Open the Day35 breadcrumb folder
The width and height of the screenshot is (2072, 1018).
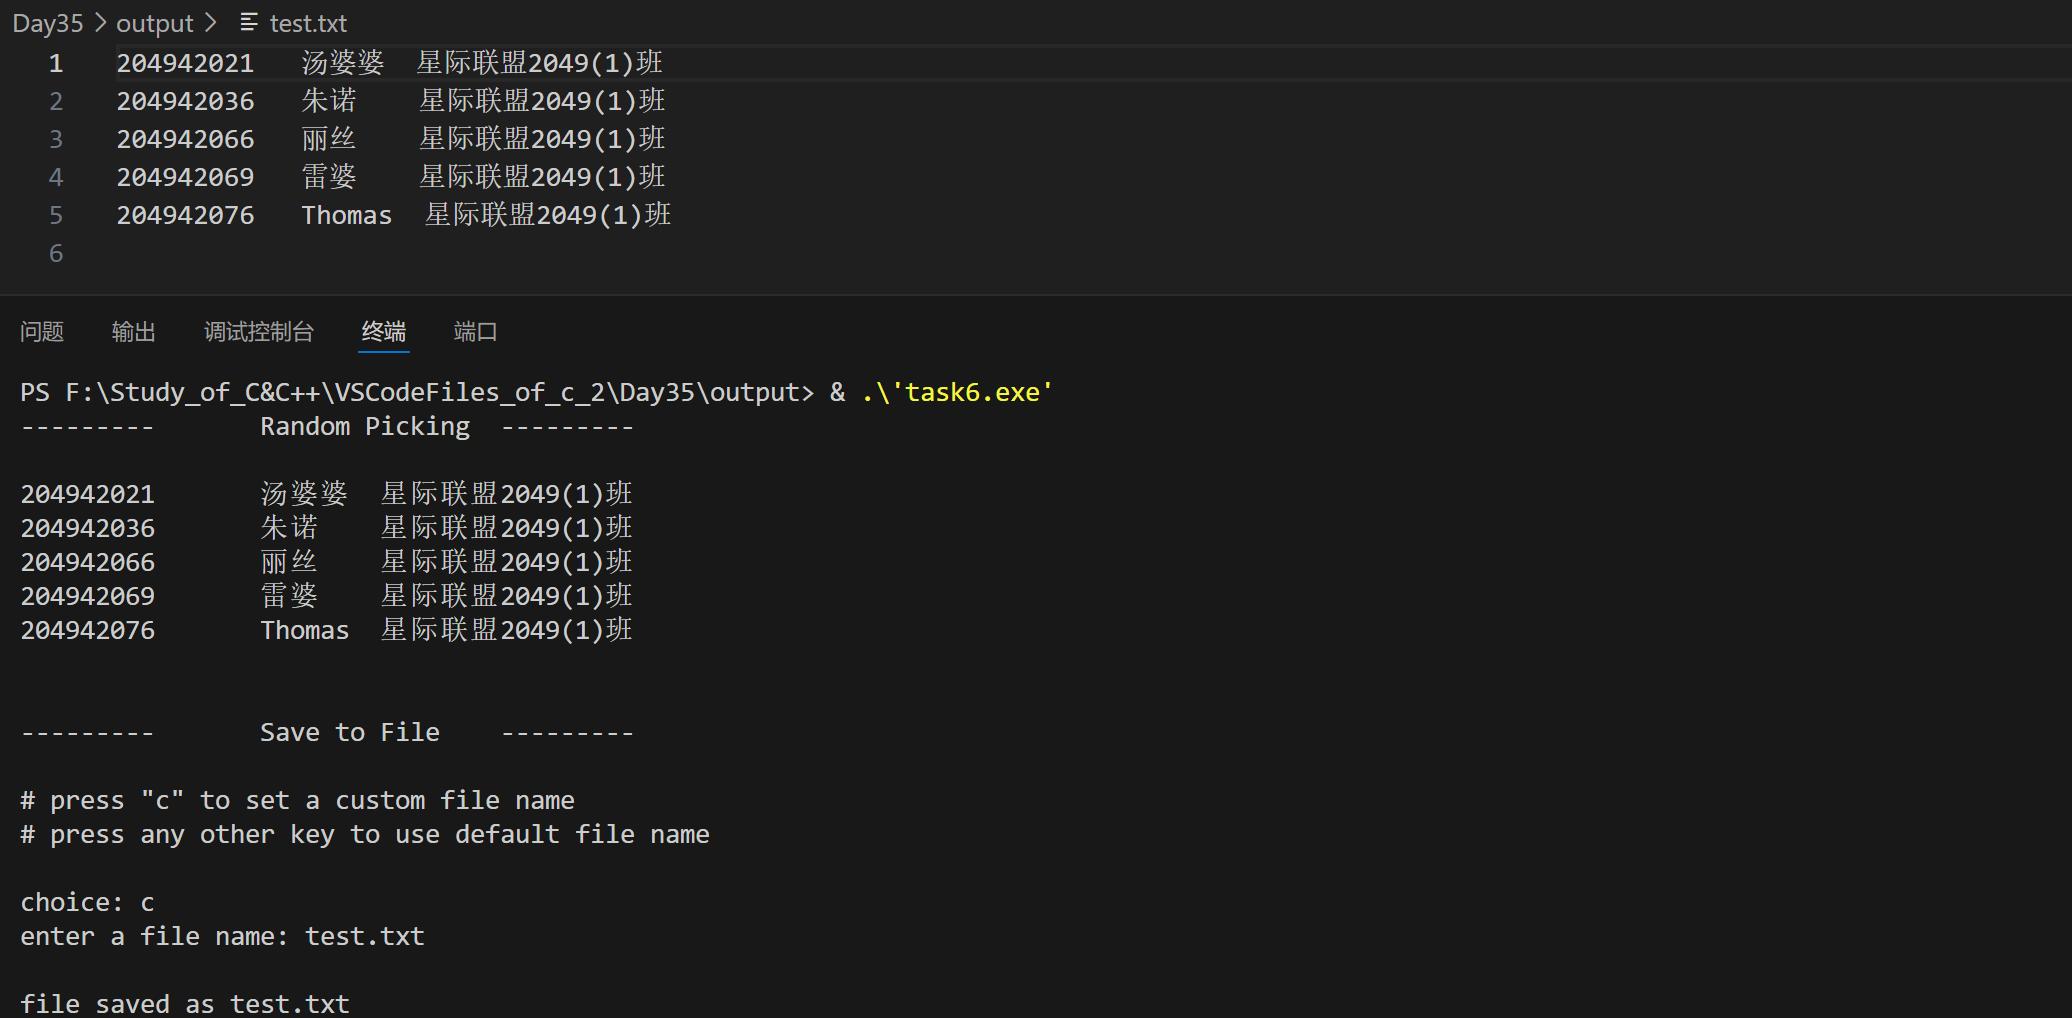click(x=48, y=23)
